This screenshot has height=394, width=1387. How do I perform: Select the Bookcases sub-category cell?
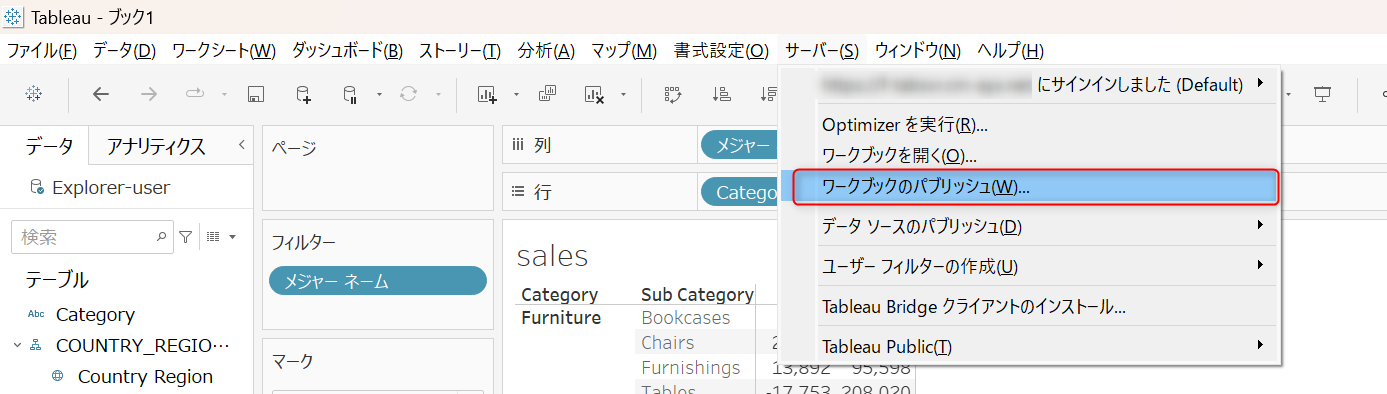click(x=686, y=318)
